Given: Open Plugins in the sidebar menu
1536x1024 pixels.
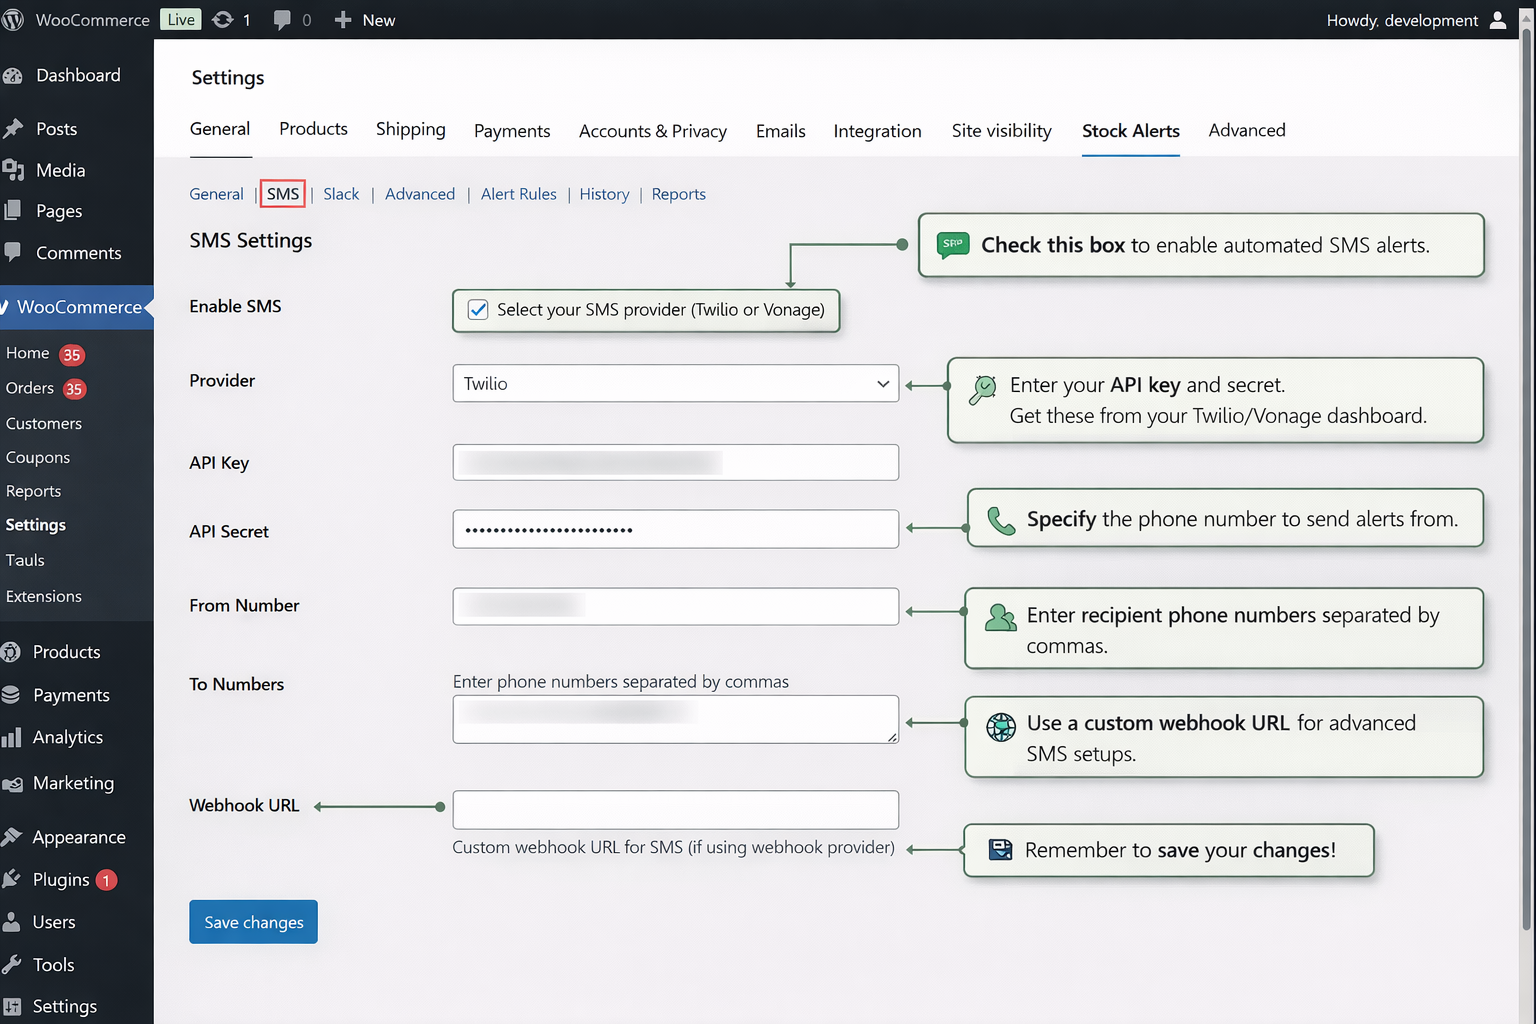Looking at the screenshot, I should [61, 880].
